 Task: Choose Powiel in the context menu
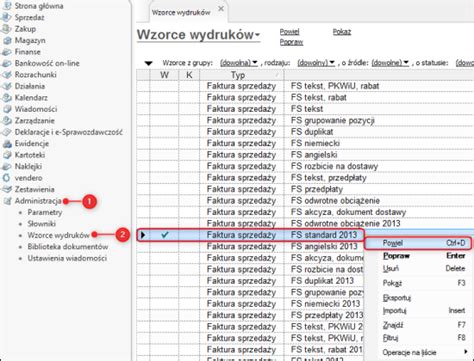pyautogui.click(x=418, y=243)
